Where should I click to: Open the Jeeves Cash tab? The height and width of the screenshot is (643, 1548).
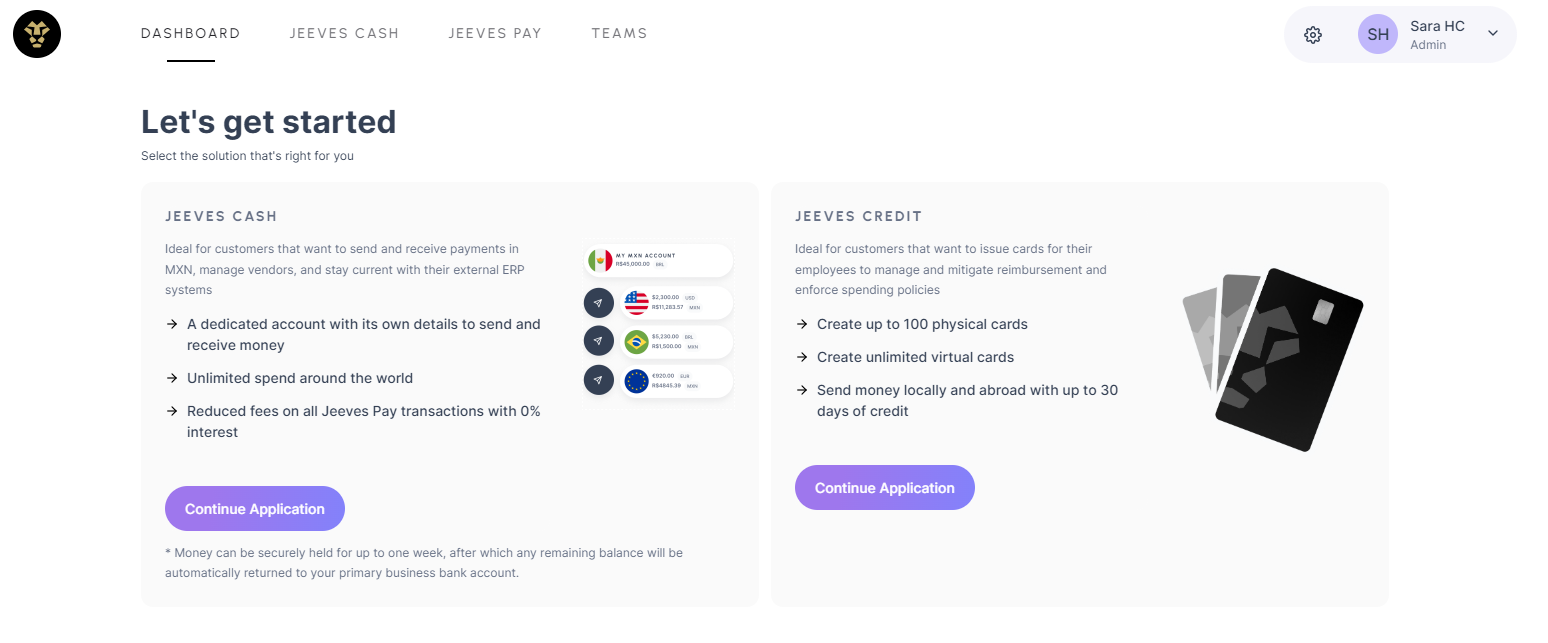click(344, 33)
